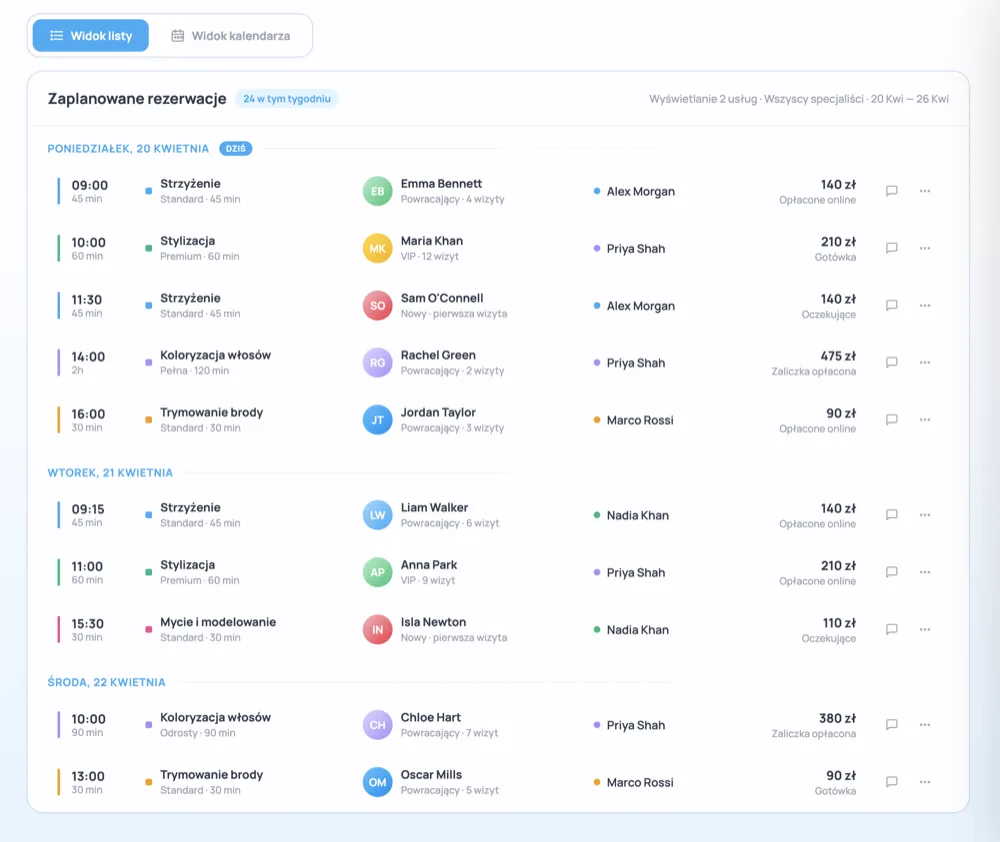Click the LW avatar of Liam Walker
The height and width of the screenshot is (842, 1000).
point(378,515)
